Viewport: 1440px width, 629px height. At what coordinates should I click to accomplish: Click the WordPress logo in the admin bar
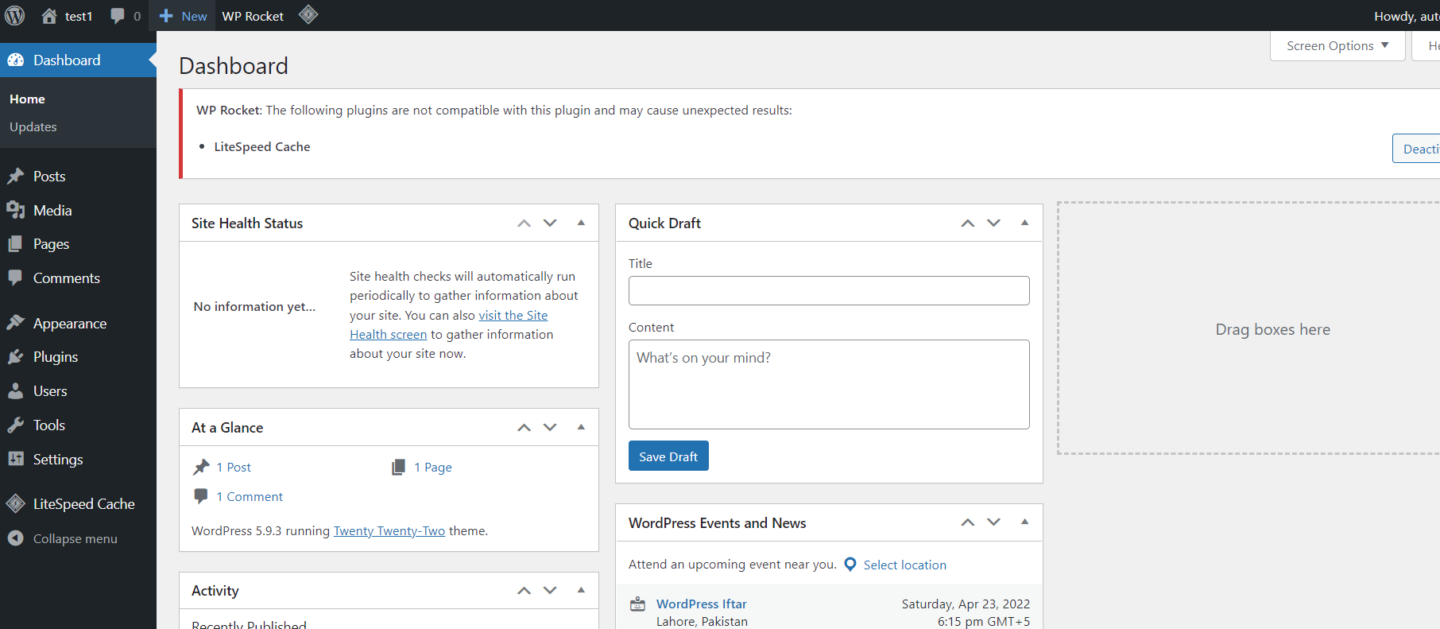click(14, 15)
